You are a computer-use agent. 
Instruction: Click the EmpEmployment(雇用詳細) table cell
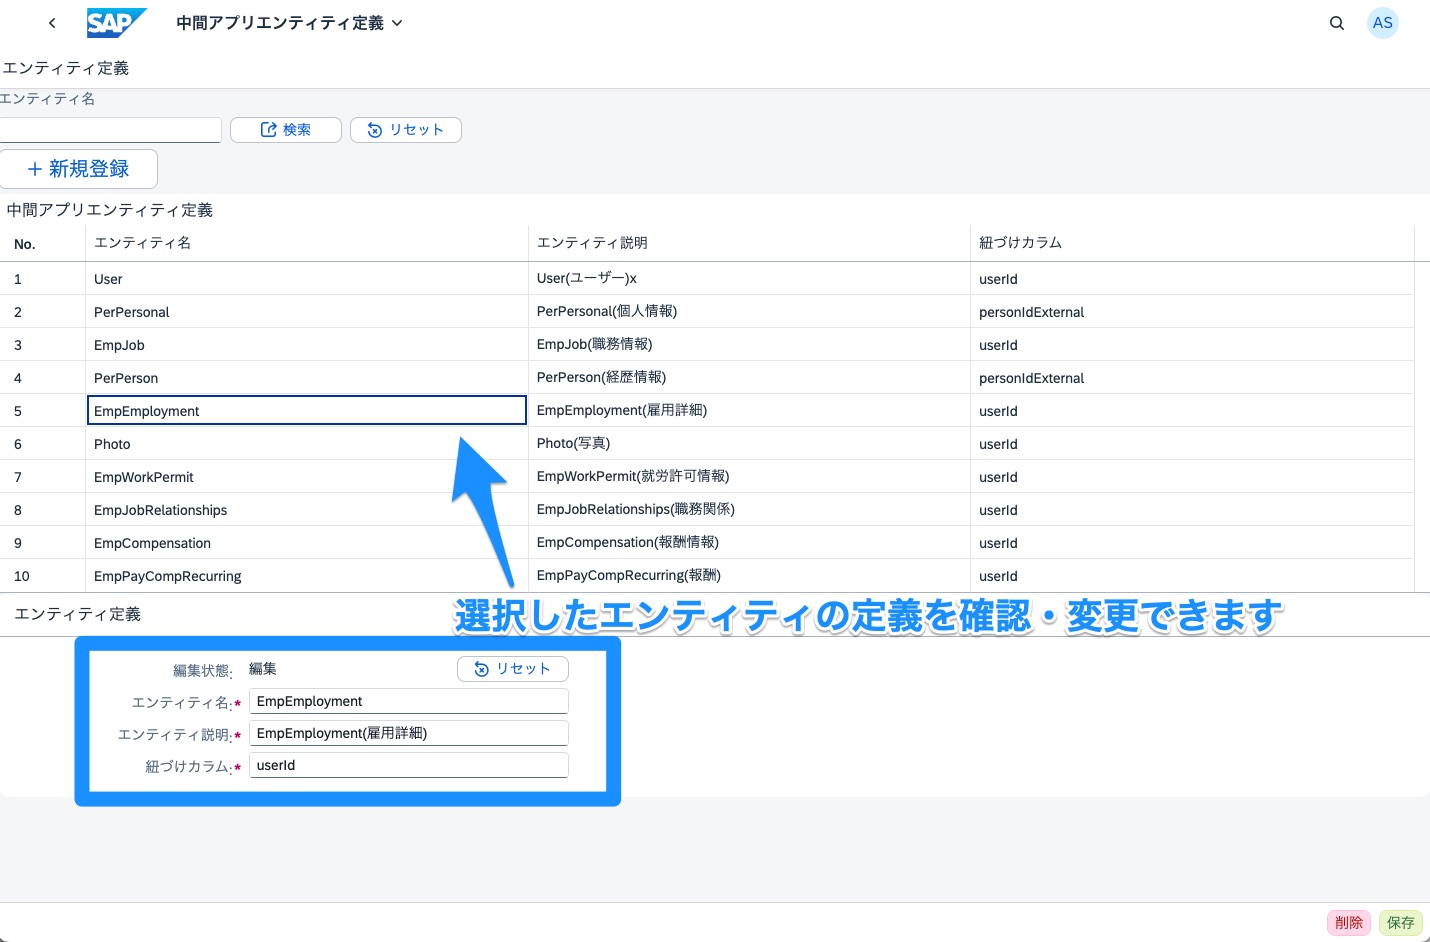click(x=749, y=411)
